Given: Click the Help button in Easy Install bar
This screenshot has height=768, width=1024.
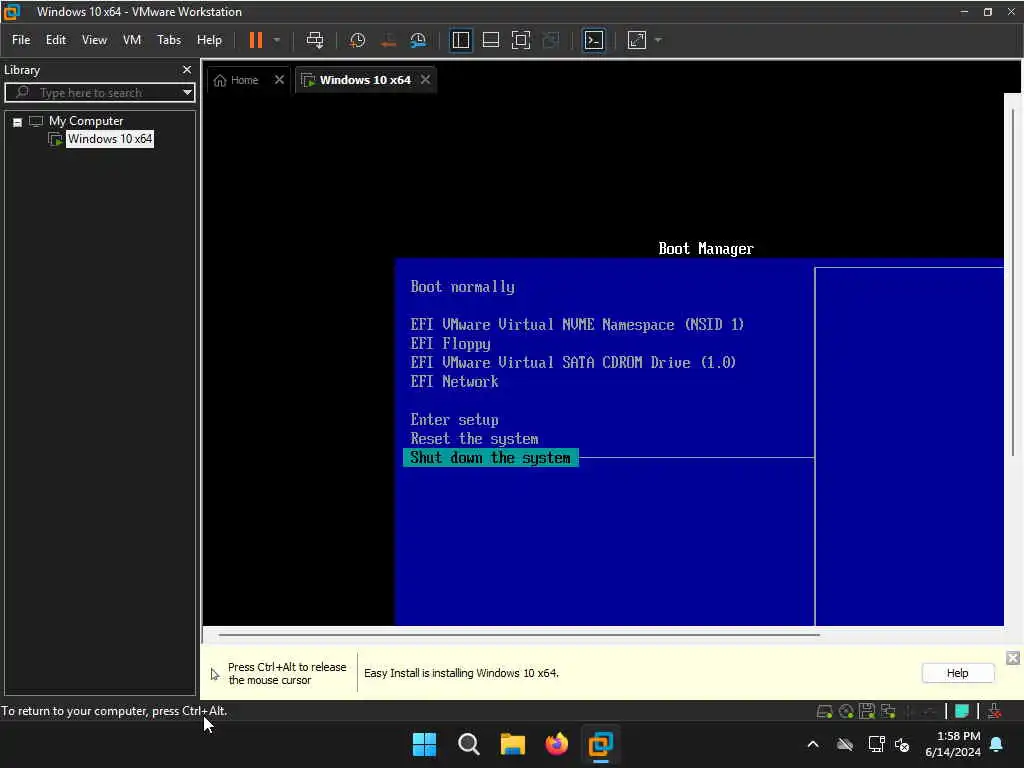Looking at the screenshot, I should (x=957, y=673).
